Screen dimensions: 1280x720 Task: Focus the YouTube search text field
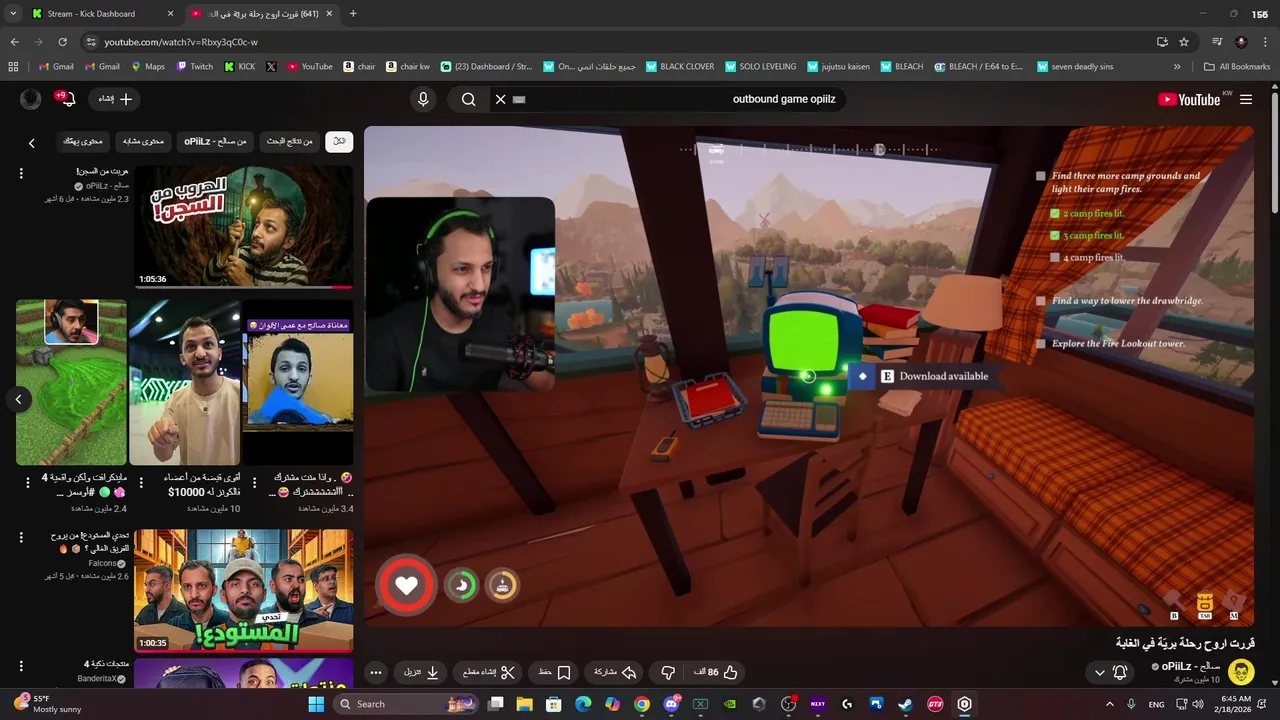[680, 99]
